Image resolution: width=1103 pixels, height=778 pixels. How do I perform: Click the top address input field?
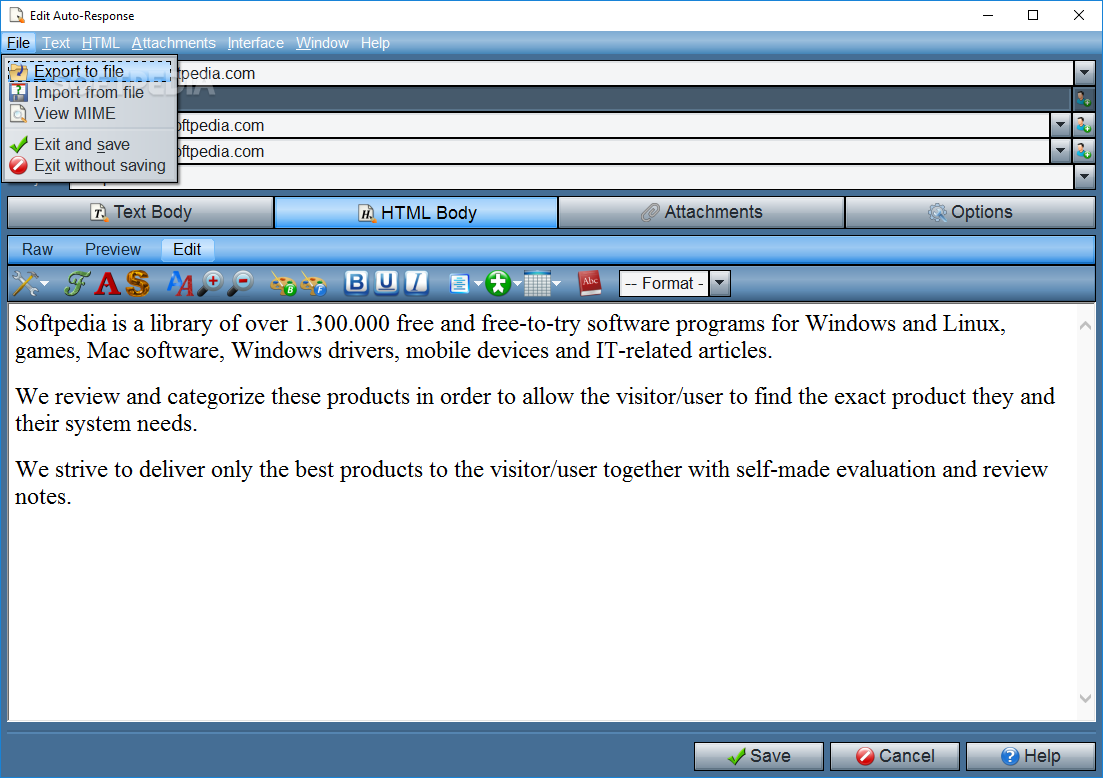point(624,73)
